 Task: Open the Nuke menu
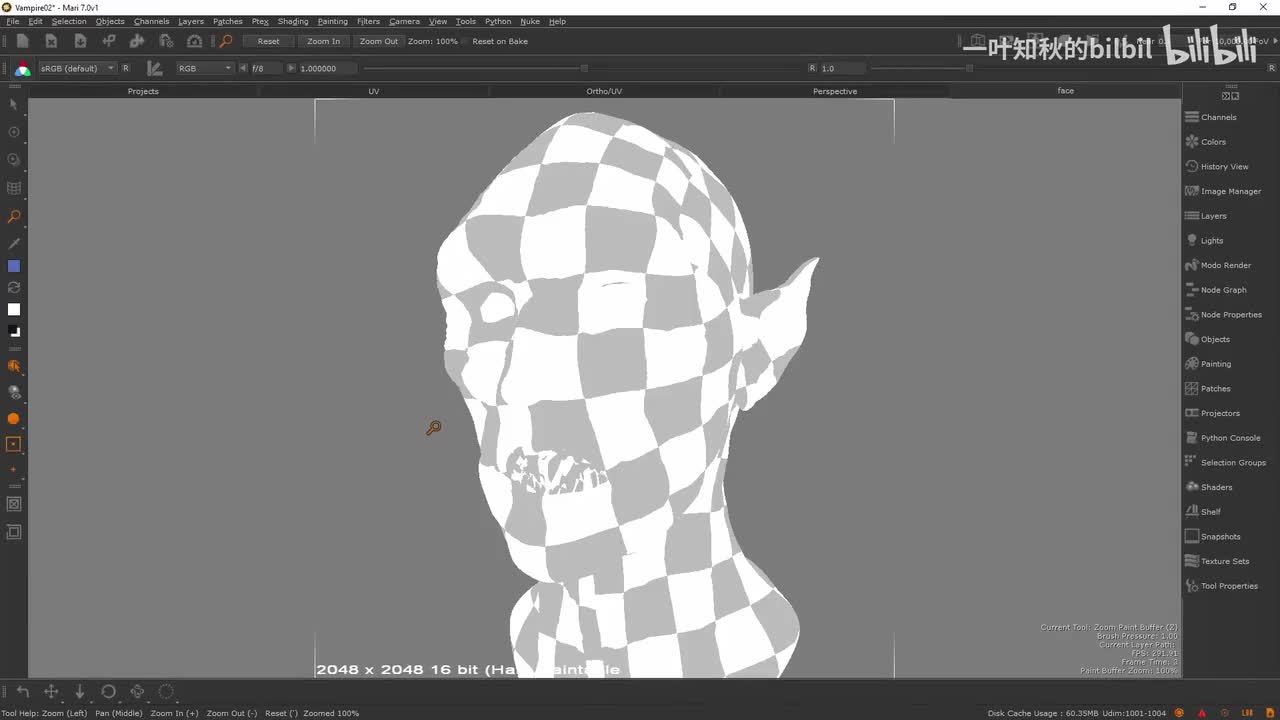(530, 21)
